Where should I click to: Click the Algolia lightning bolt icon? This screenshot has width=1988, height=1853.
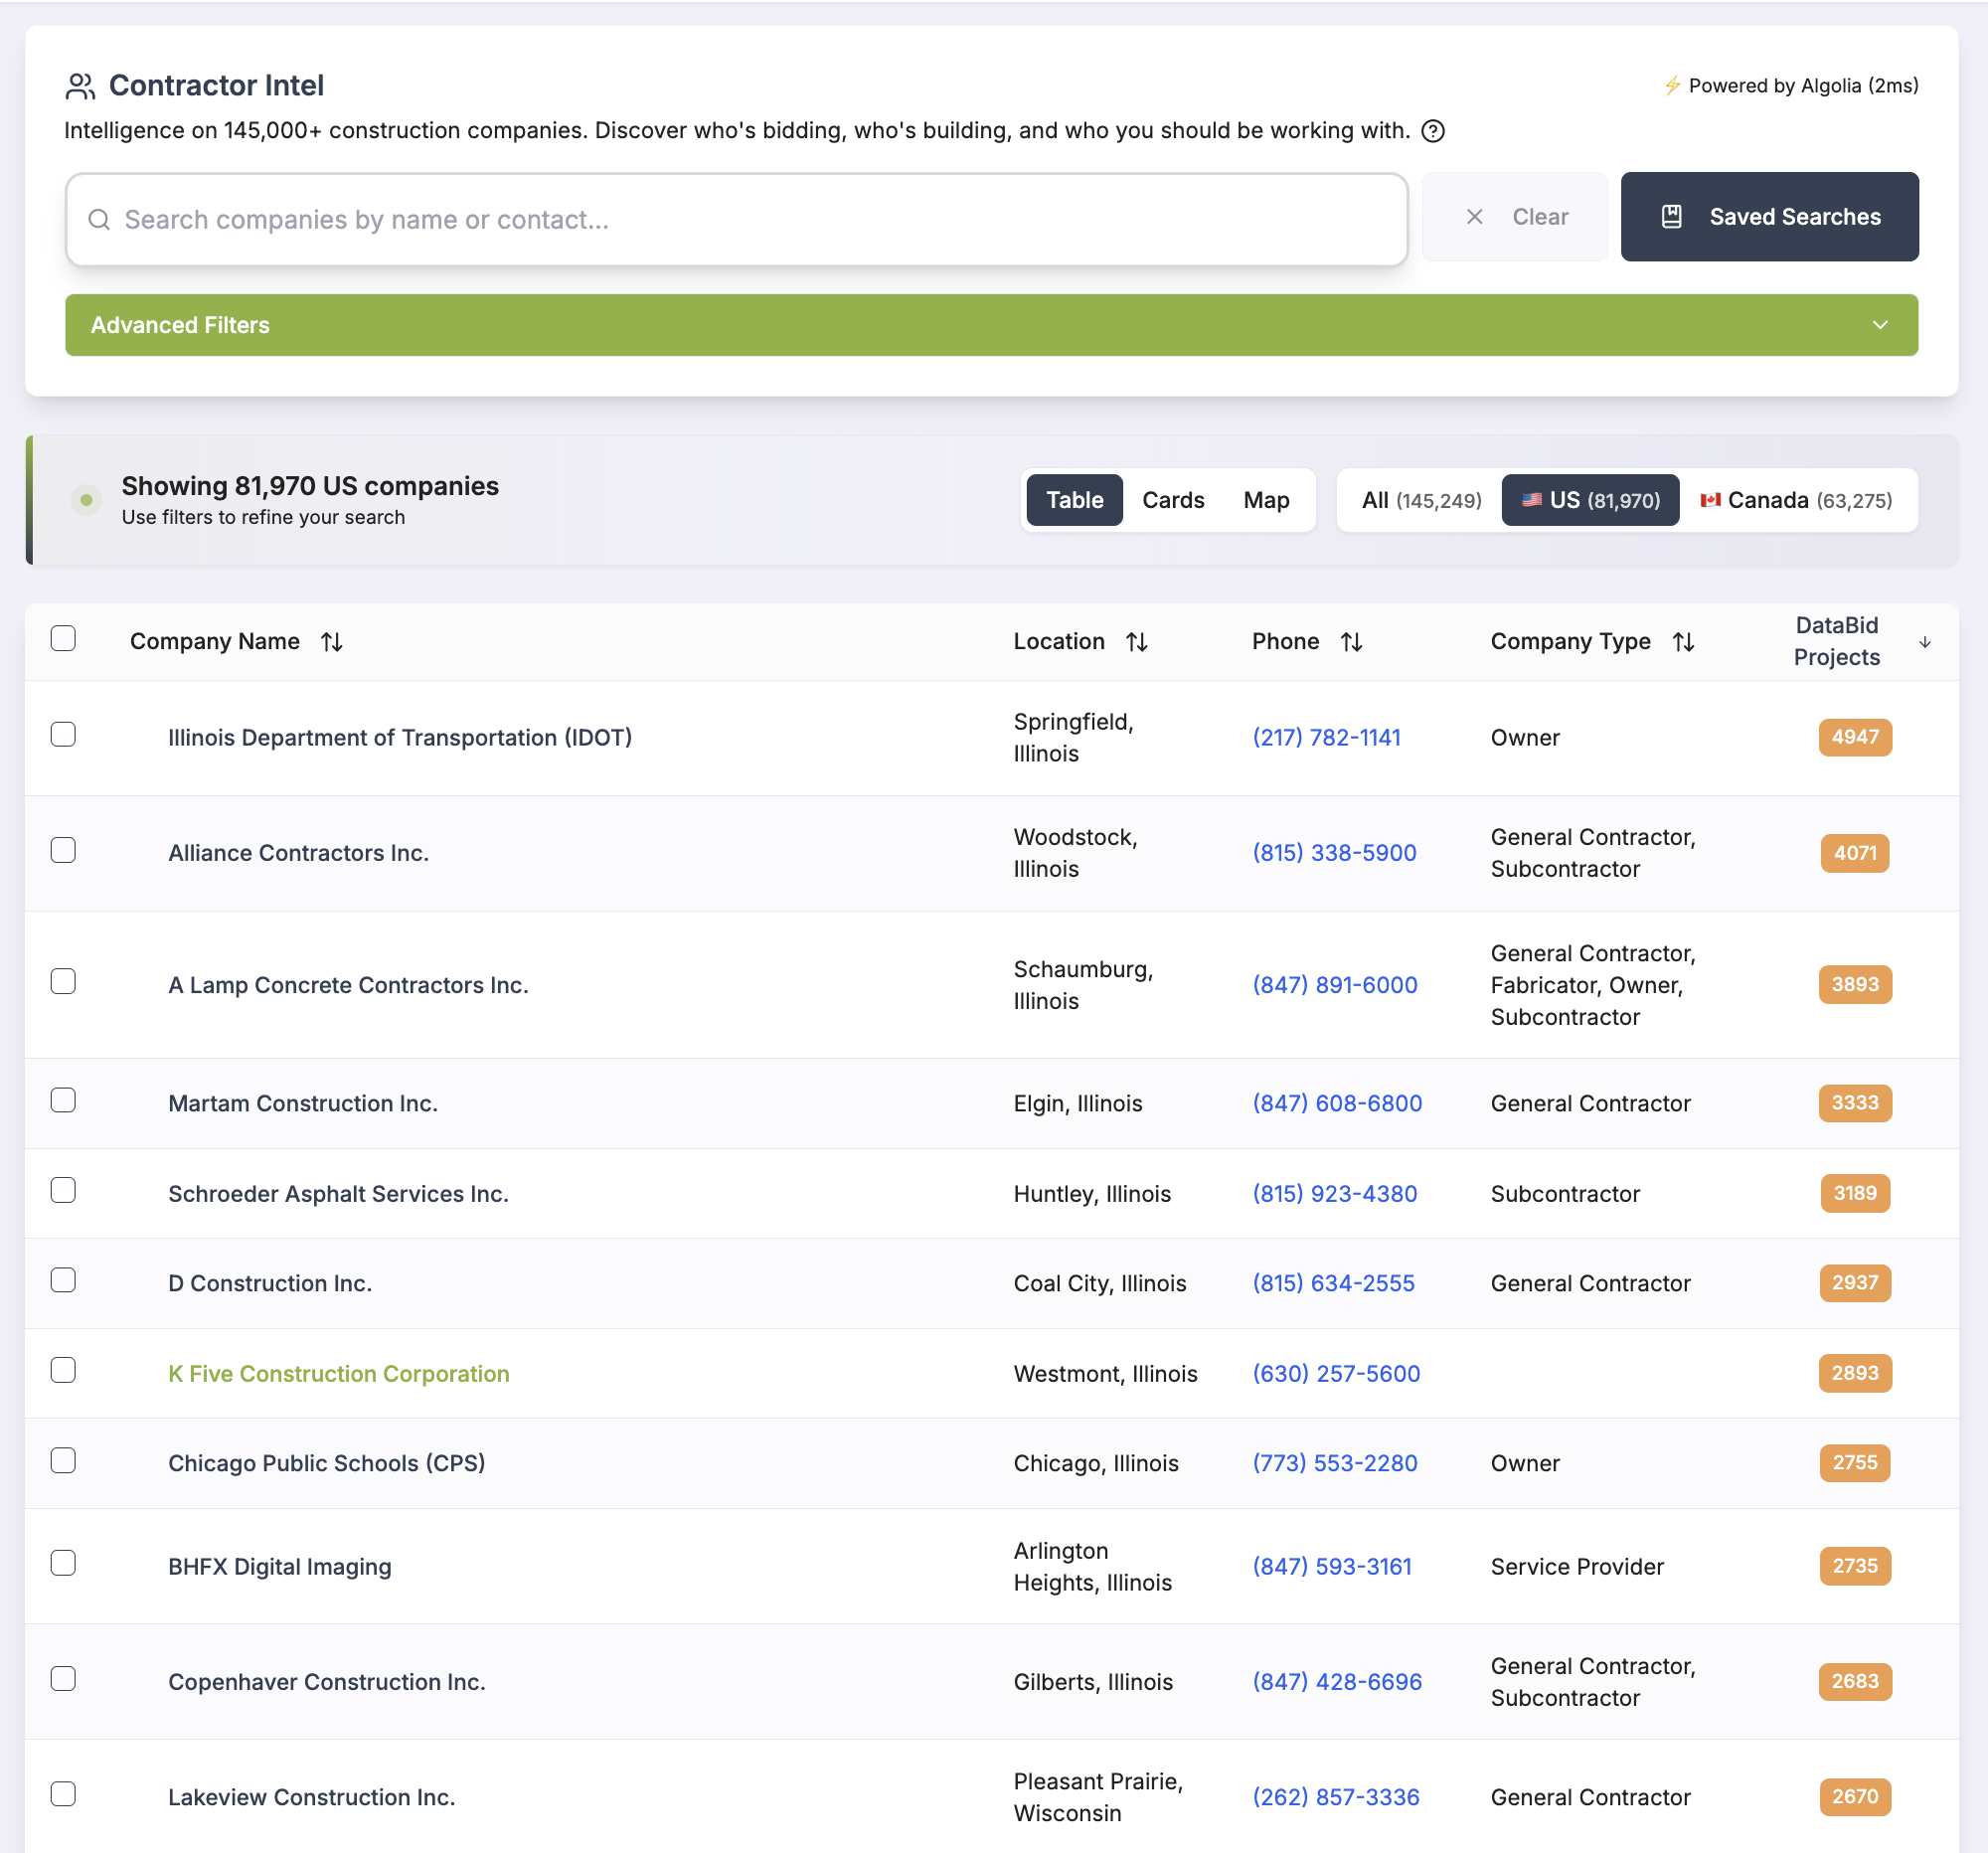tap(1672, 86)
